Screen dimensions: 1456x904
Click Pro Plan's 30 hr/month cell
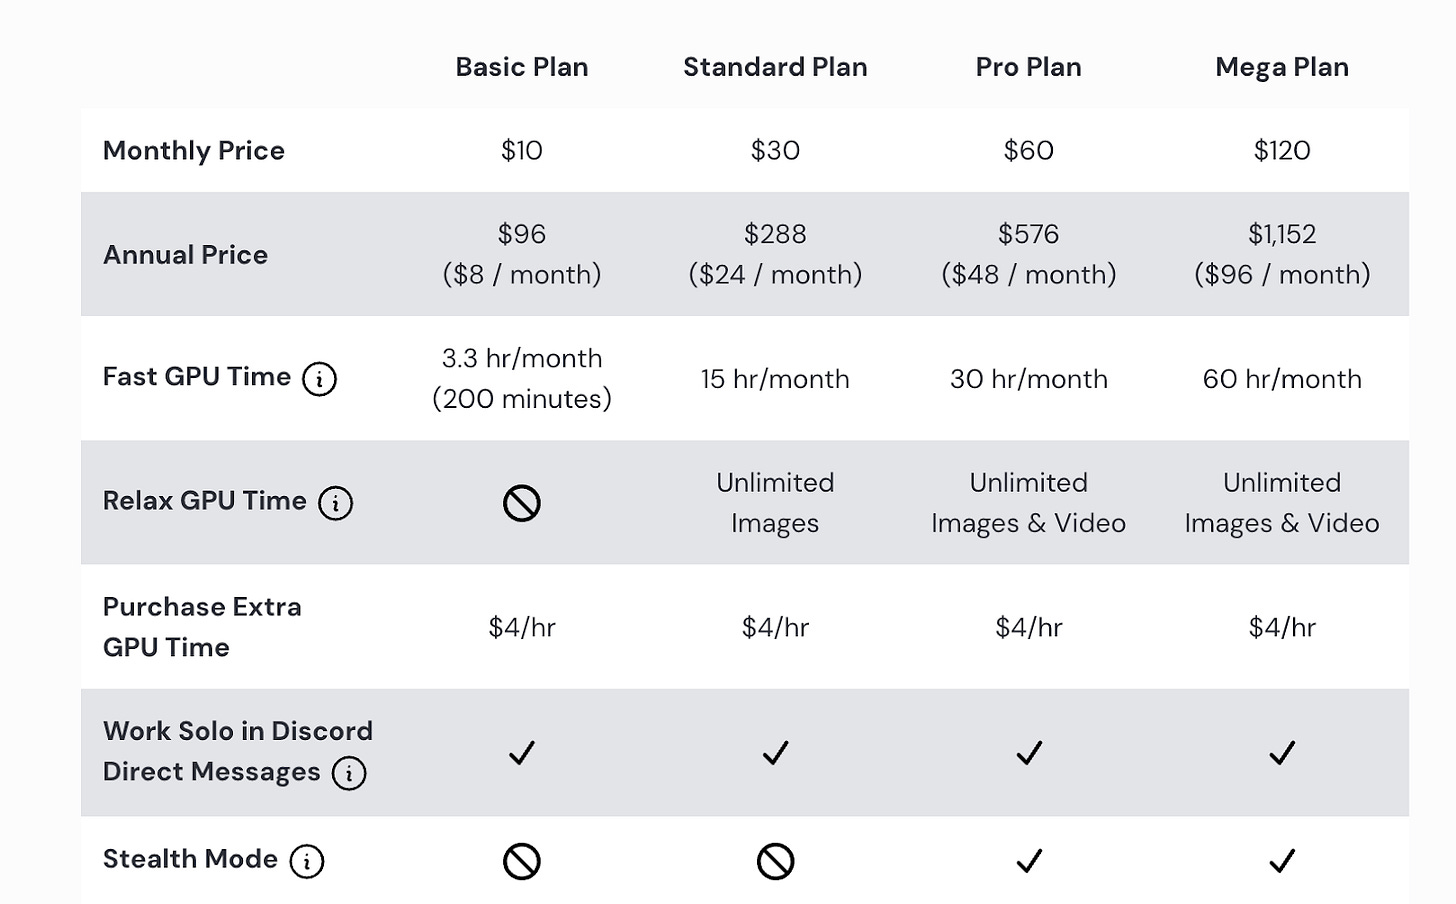(1029, 379)
